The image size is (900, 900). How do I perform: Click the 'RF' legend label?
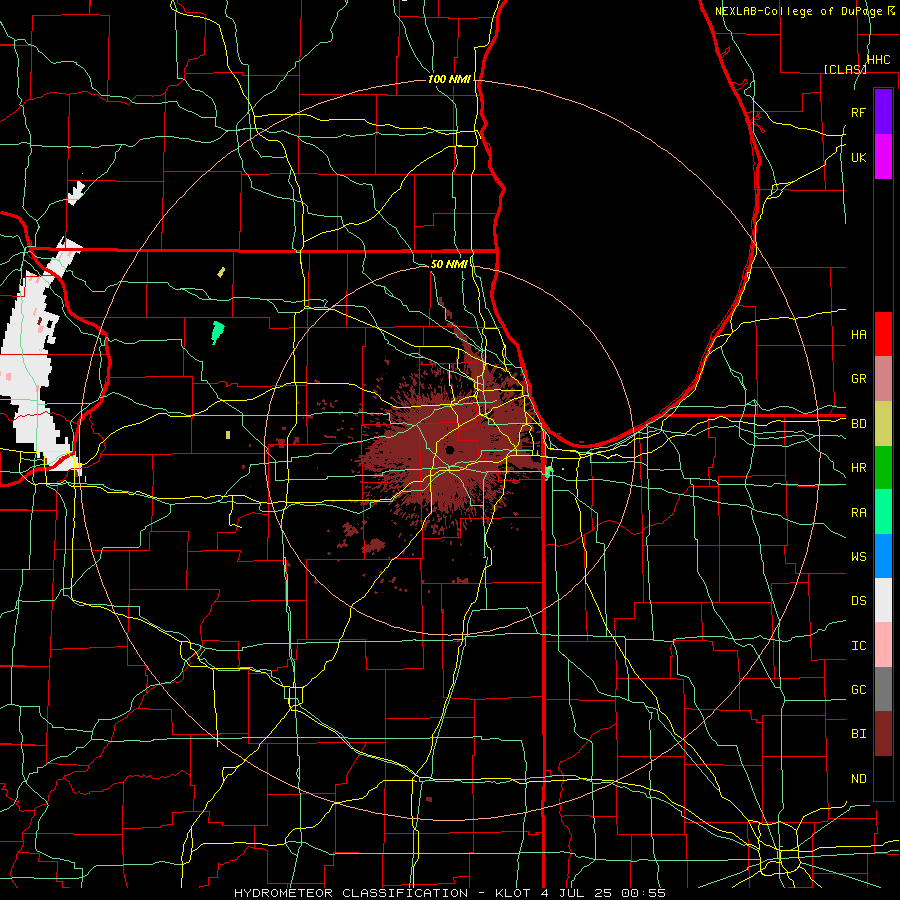(858, 112)
